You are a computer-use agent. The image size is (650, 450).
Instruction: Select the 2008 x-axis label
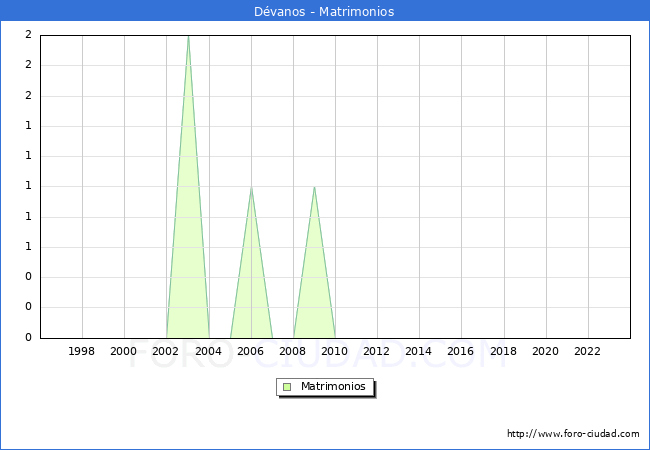(292, 351)
